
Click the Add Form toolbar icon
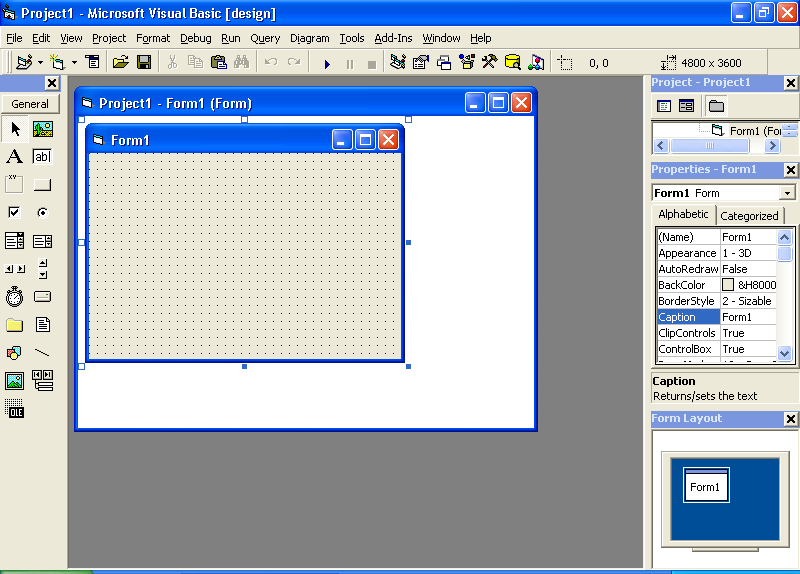tap(58, 62)
